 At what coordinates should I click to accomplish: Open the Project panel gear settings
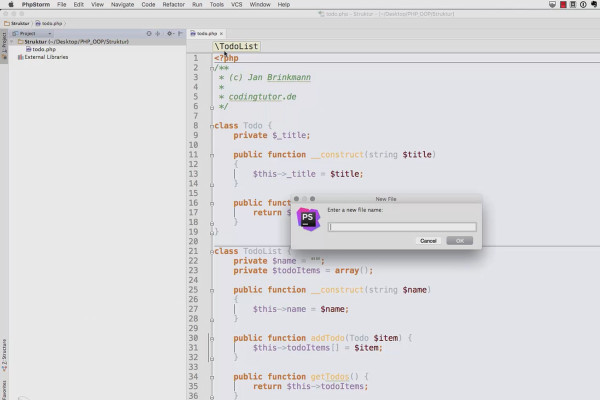(170, 34)
